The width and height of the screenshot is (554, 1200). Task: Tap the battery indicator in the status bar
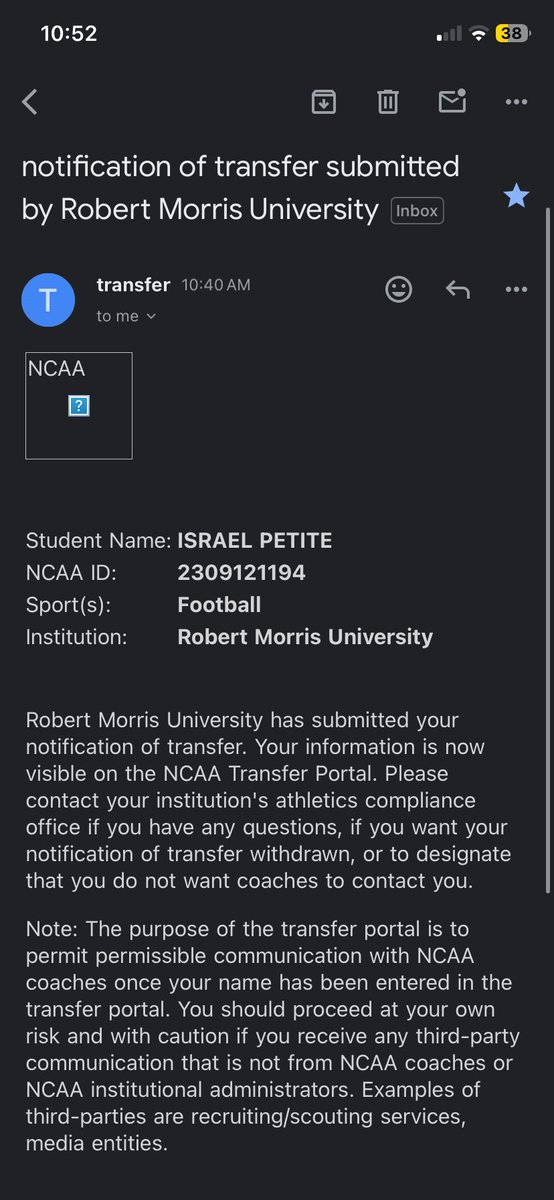click(513, 34)
